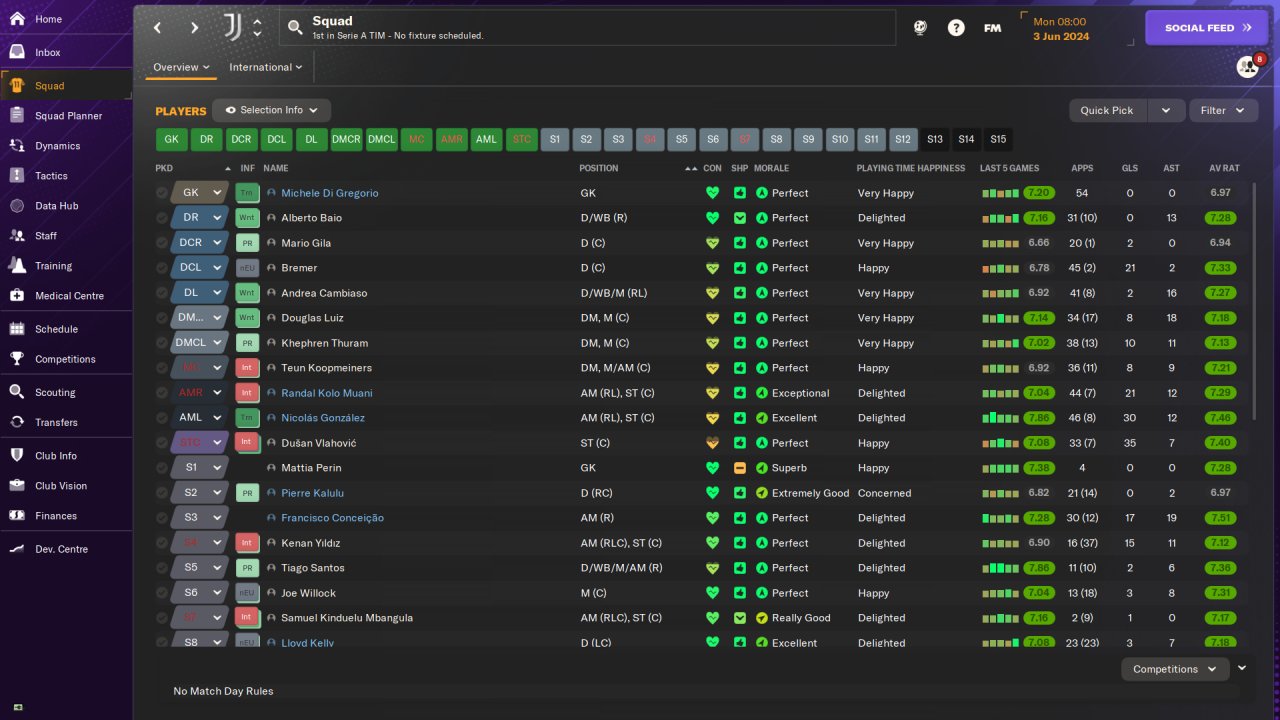Open the Filter dropdown
Image resolution: width=1280 pixels, height=720 pixels.
tap(1223, 110)
